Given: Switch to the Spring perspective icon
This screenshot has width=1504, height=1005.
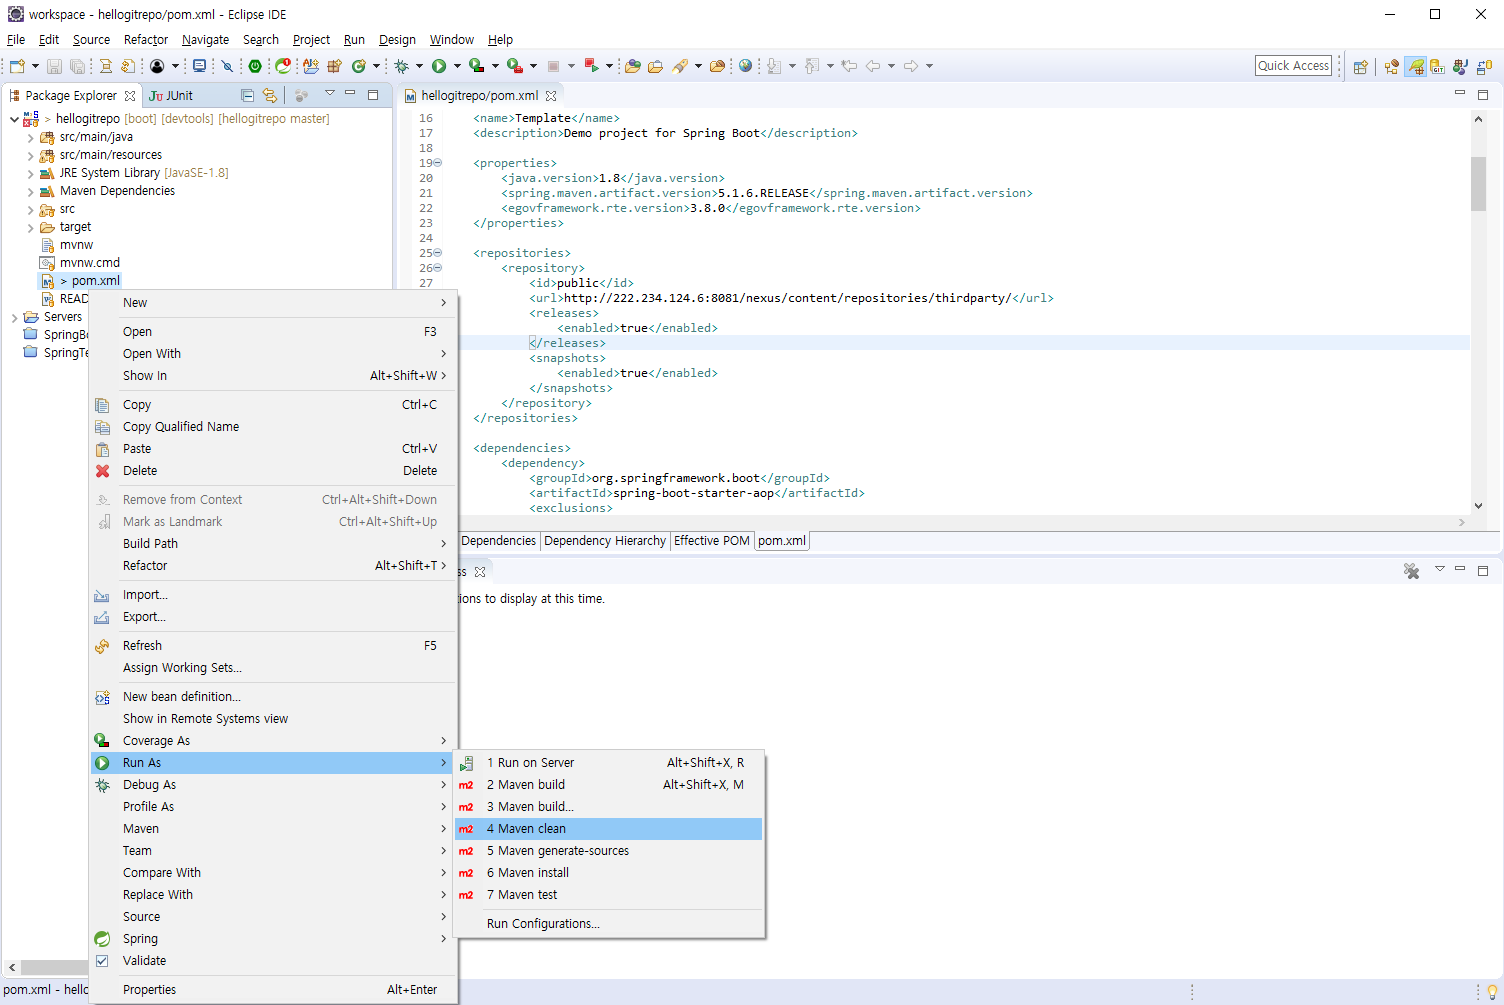Looking at the screenshot, I should tap(1415, 67).
